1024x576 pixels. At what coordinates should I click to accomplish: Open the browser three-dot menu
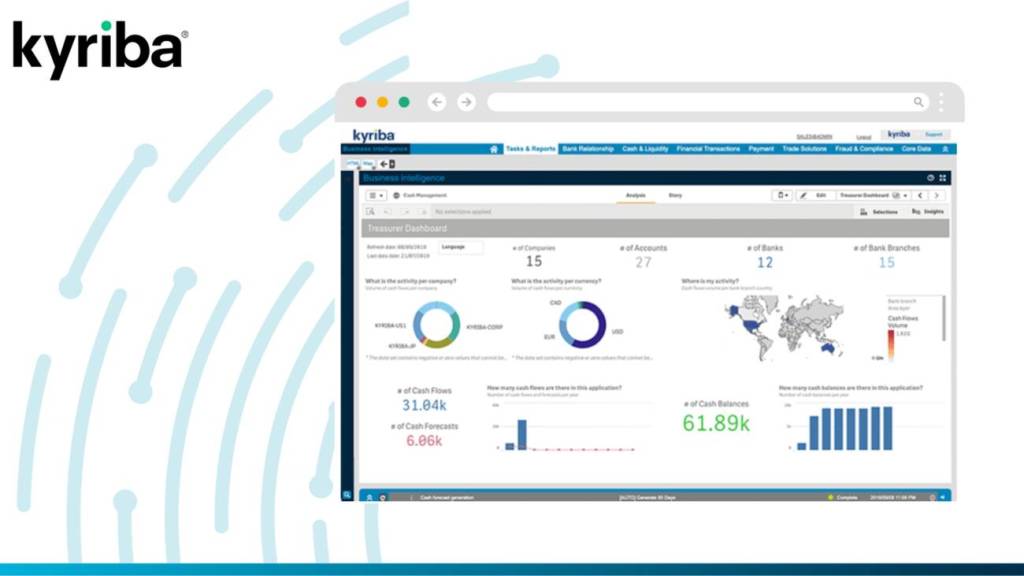(x=941, y=102)
